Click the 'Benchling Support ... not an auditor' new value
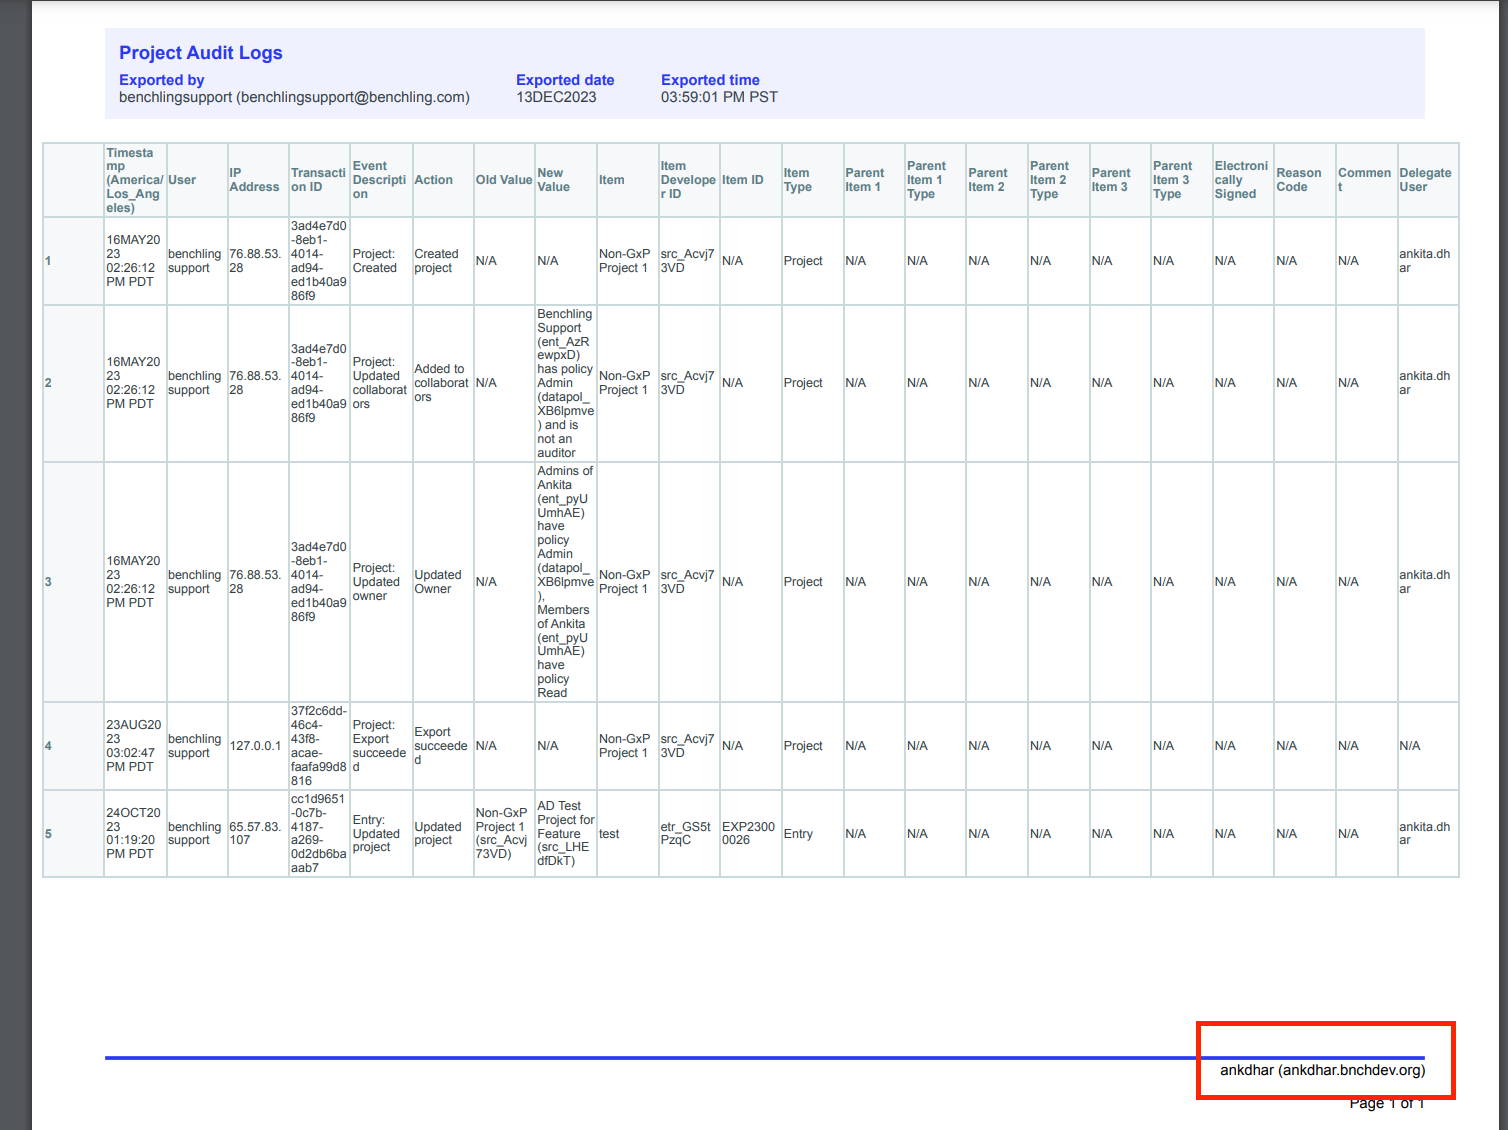 (566, 383)
